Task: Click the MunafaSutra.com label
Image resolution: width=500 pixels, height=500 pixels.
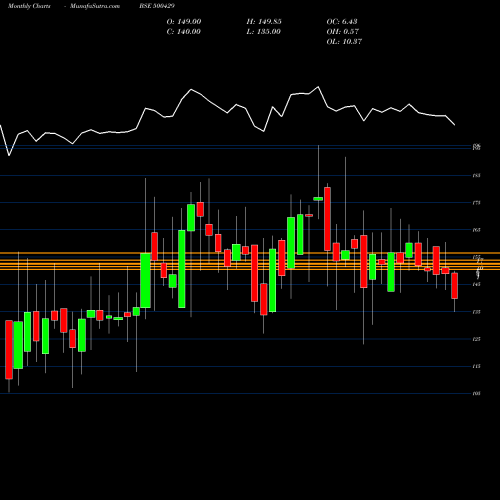Action: (x=95, y=6)
